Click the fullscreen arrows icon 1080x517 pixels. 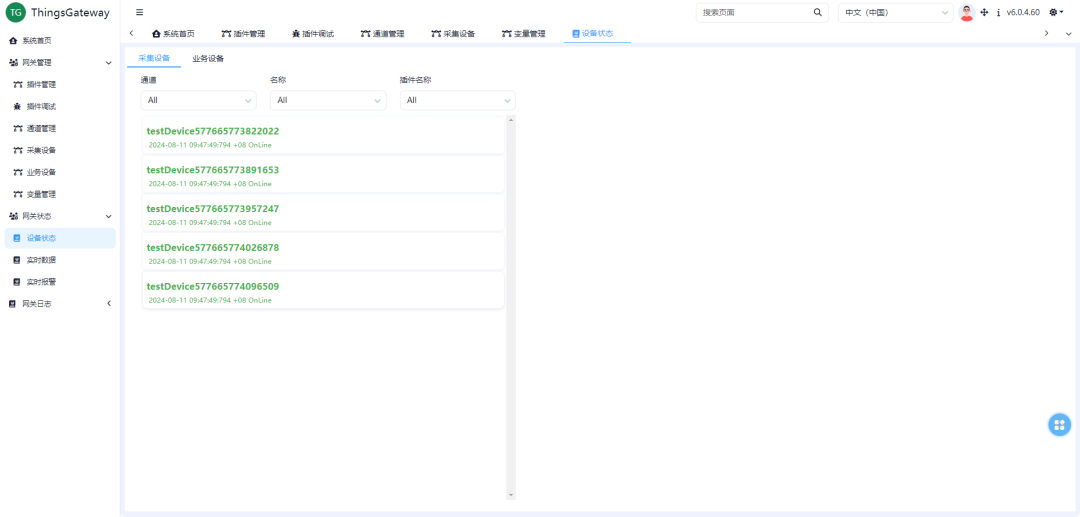984,12
